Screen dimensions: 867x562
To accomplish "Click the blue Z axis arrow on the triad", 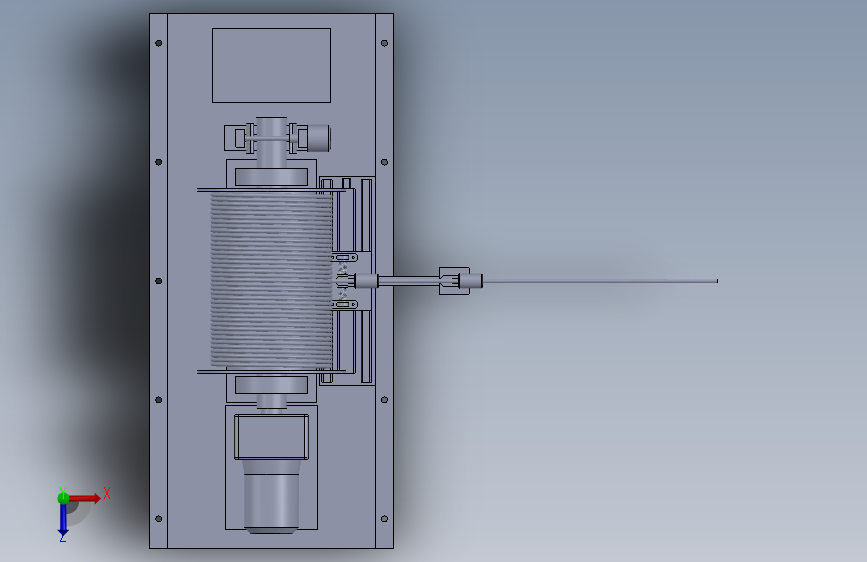I will (x=63, y=520).
